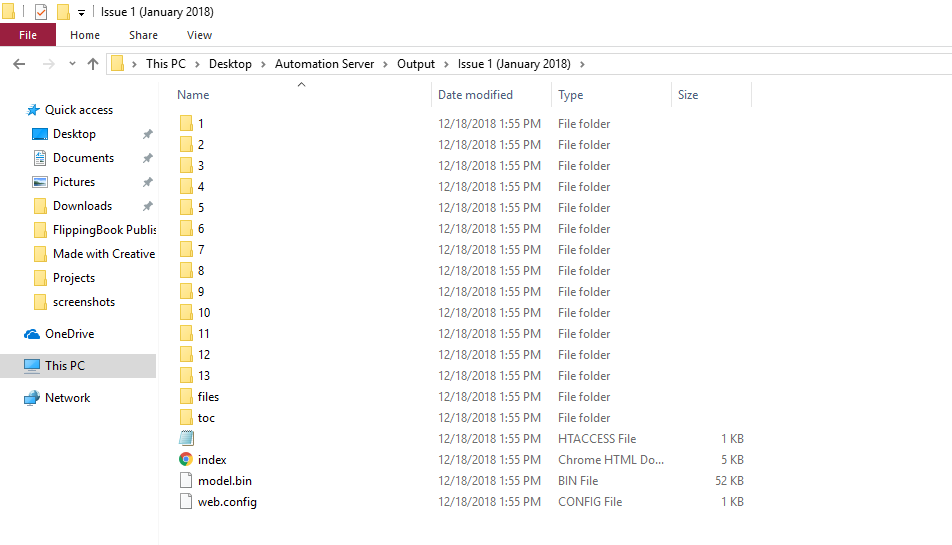Select folder icon of folder 10
Image resolution: width=952 pixels, height=545 pixels.
point(186,313)
